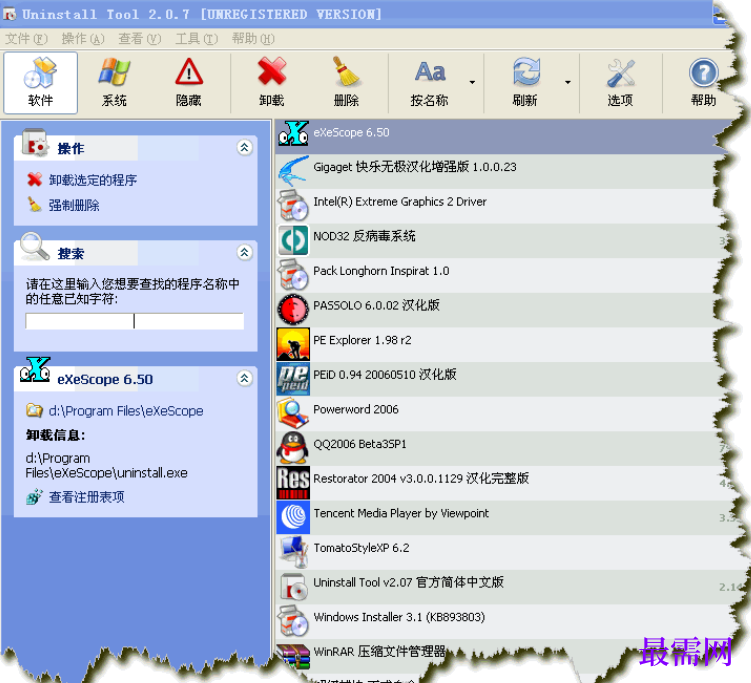This screenshot has width=751, height=683.
Task: Click the 帮助 help question mark icon
Action: tap(703, 73)
